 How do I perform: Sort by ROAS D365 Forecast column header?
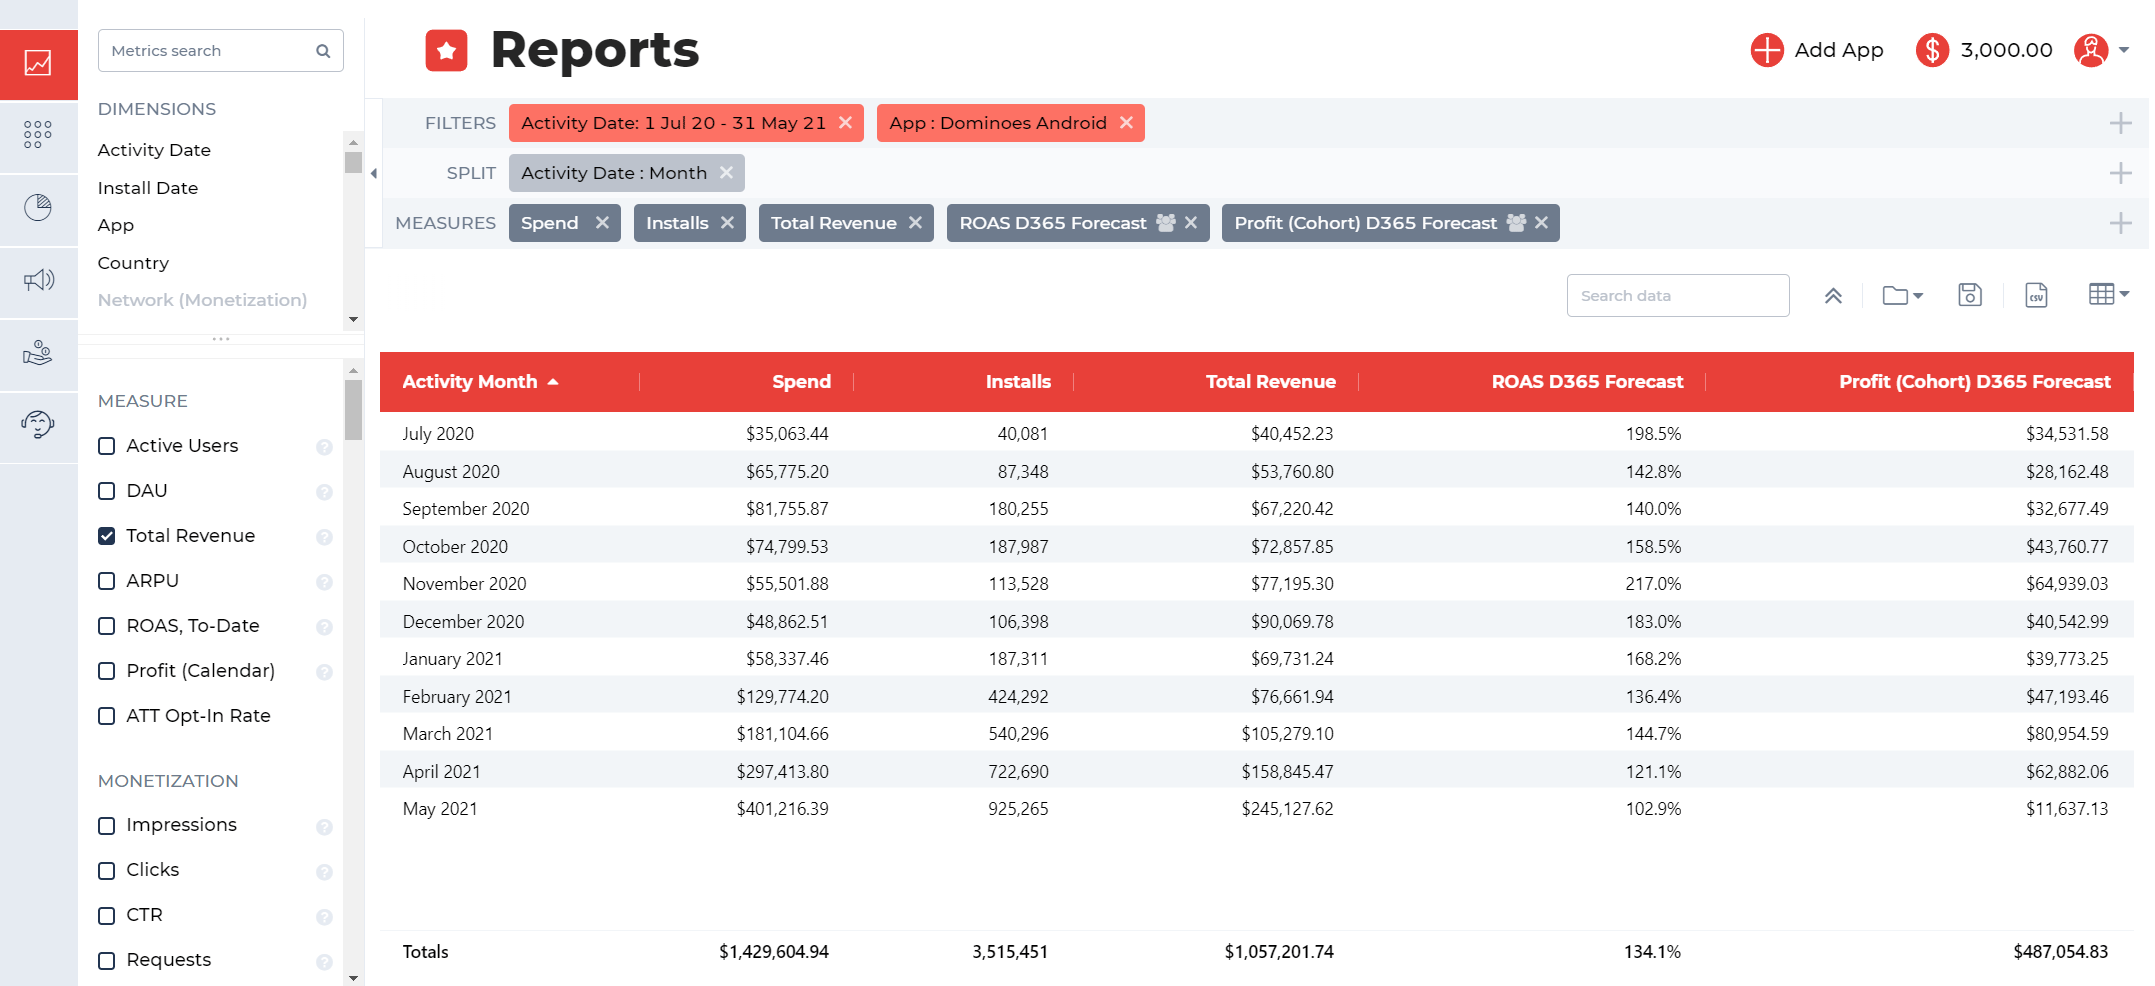click(1587, 381)
